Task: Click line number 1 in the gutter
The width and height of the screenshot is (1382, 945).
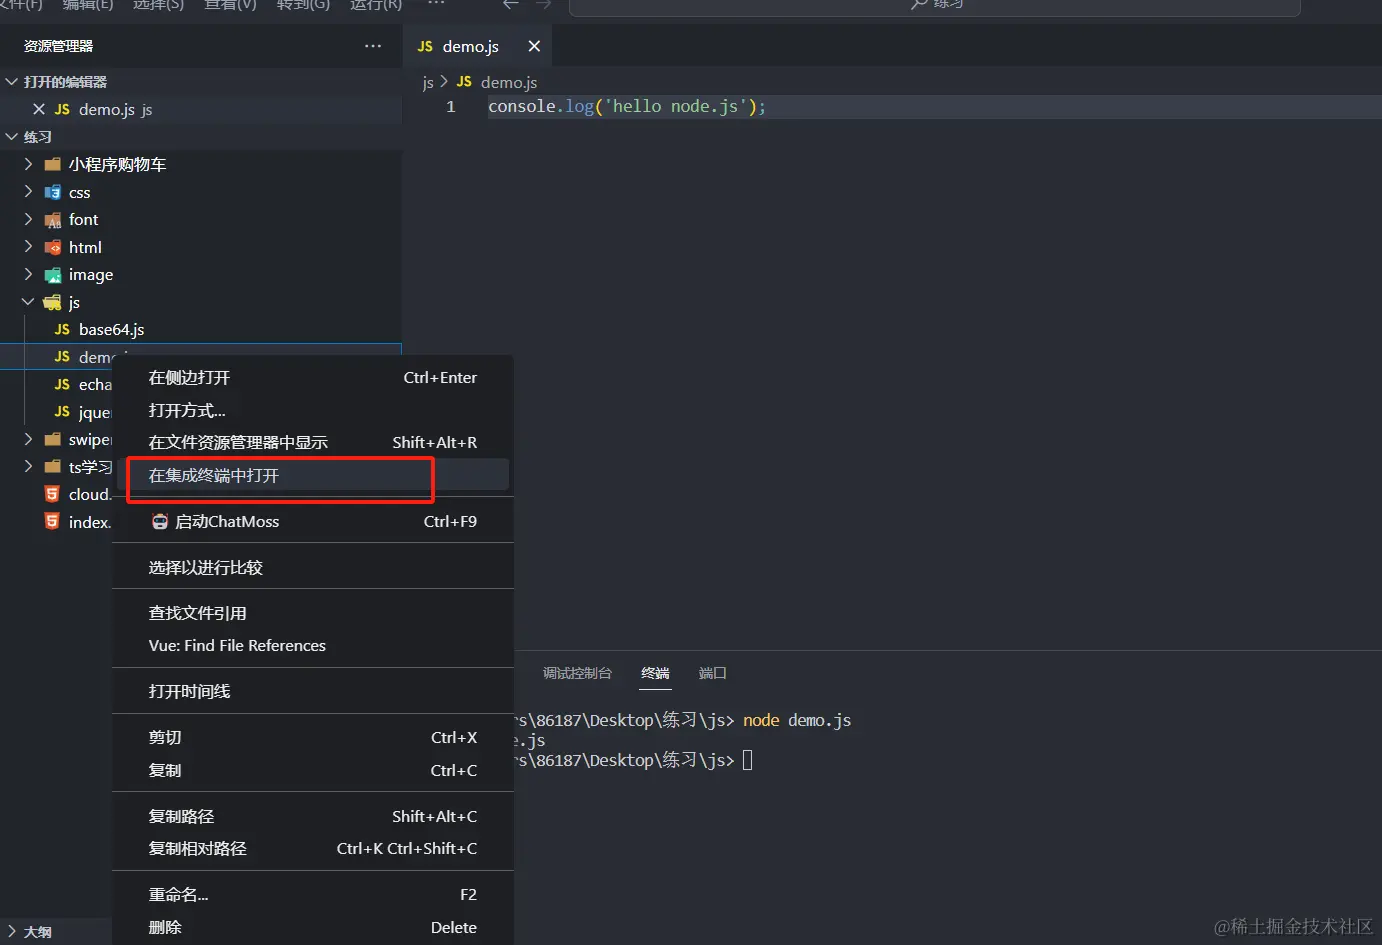Action: (451, 106)
